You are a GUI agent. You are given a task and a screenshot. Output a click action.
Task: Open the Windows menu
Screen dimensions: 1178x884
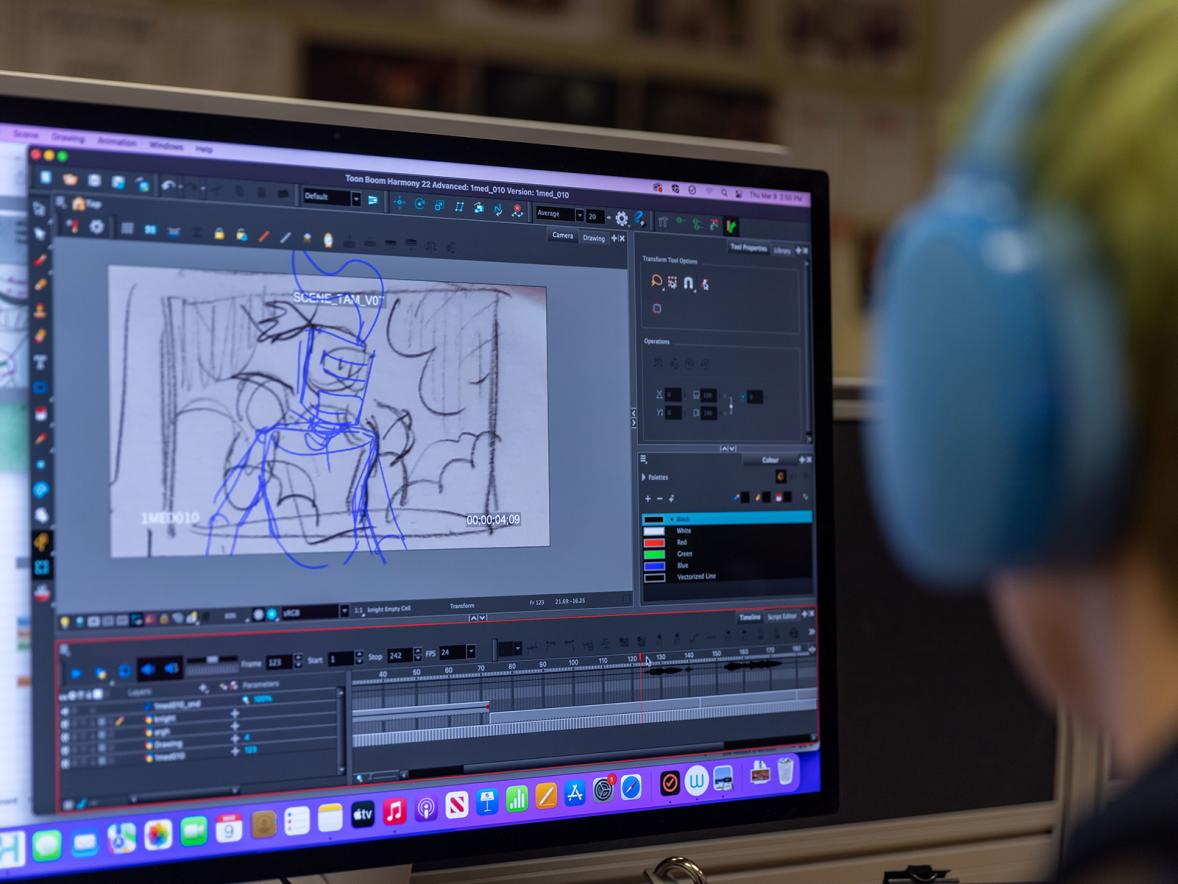point(166,145)
